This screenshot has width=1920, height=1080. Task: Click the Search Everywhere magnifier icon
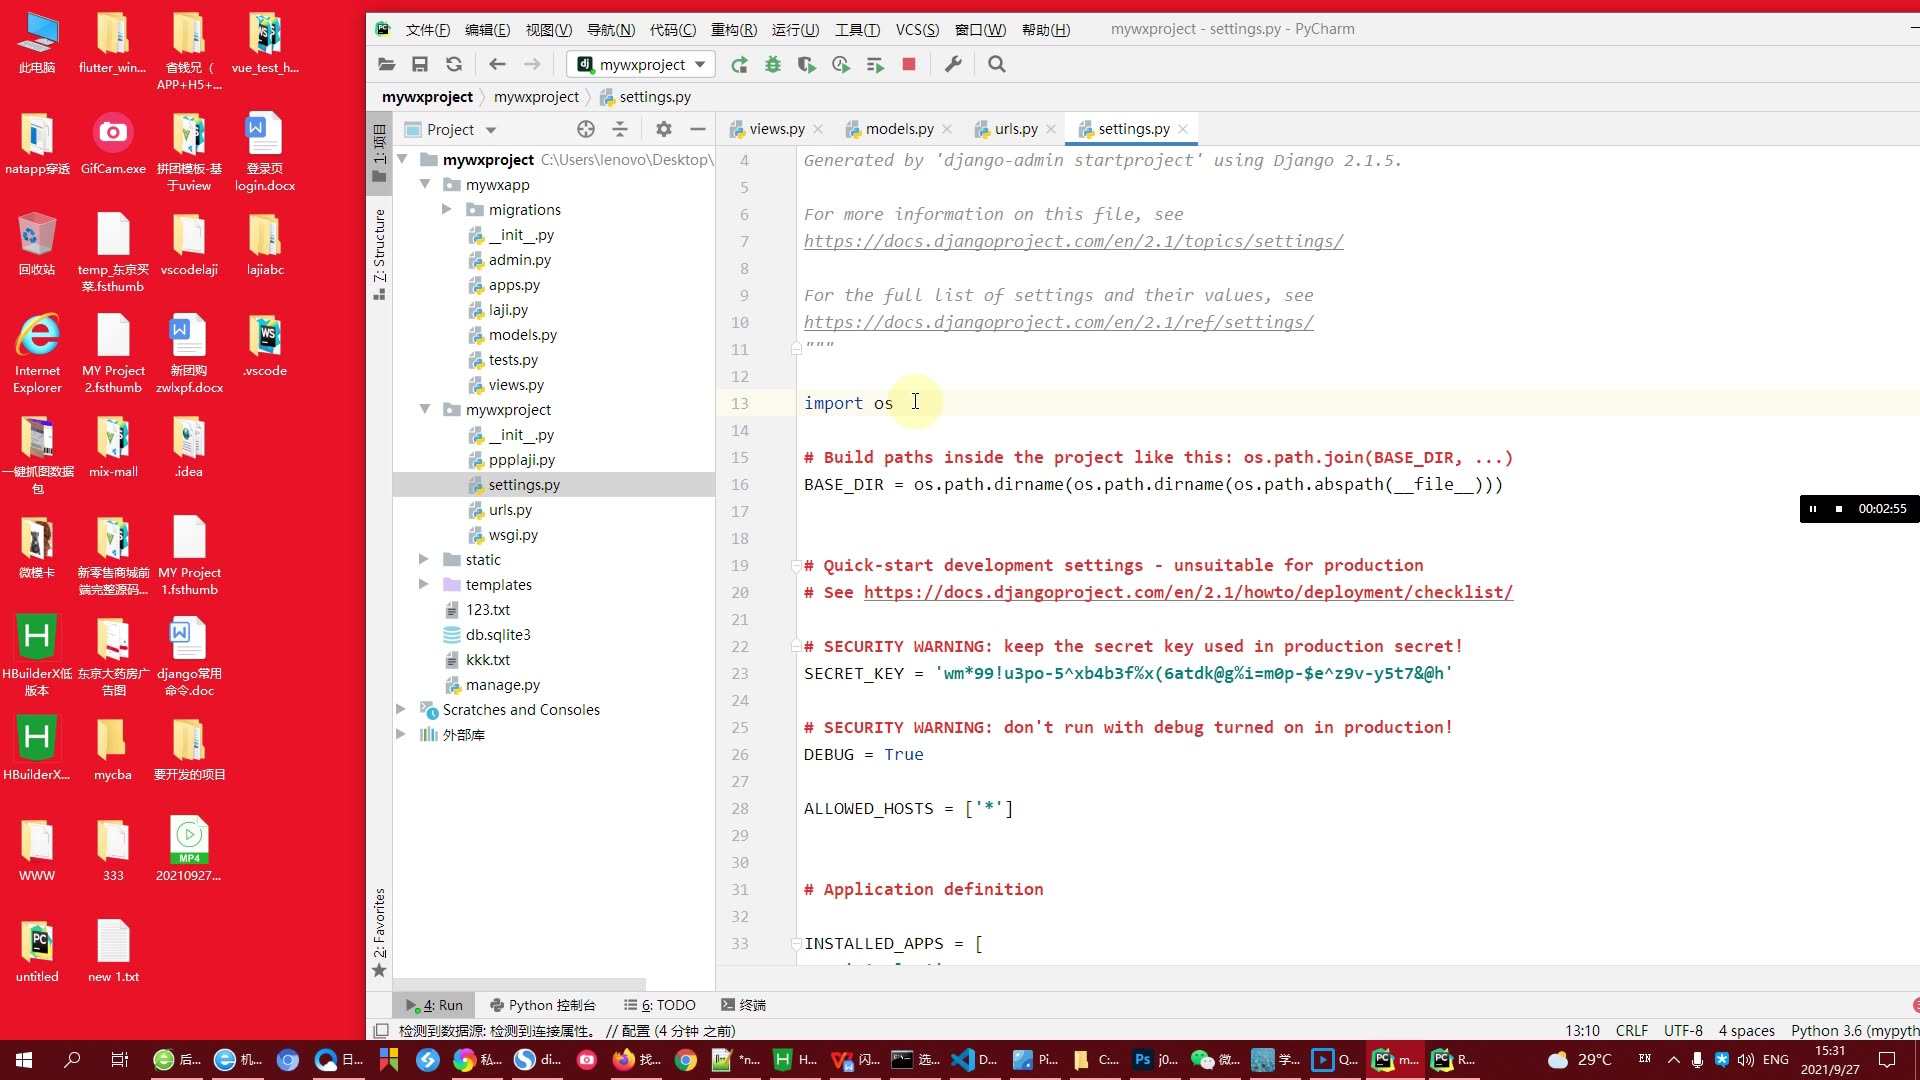pyautogui.click(x=996, y=65)
